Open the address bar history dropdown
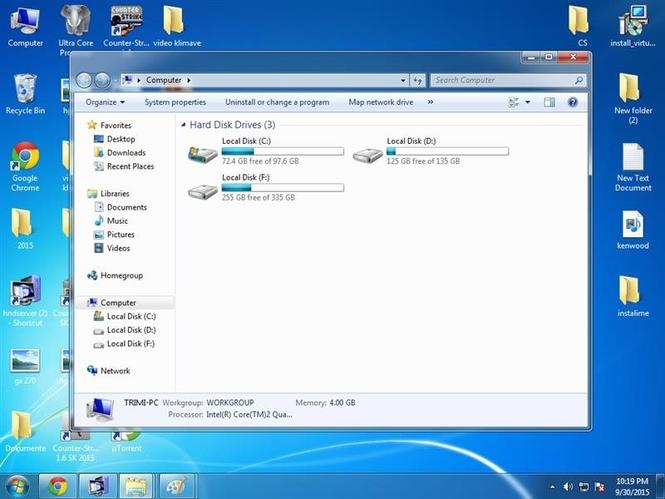665x499 pixels. click(403, 80)
